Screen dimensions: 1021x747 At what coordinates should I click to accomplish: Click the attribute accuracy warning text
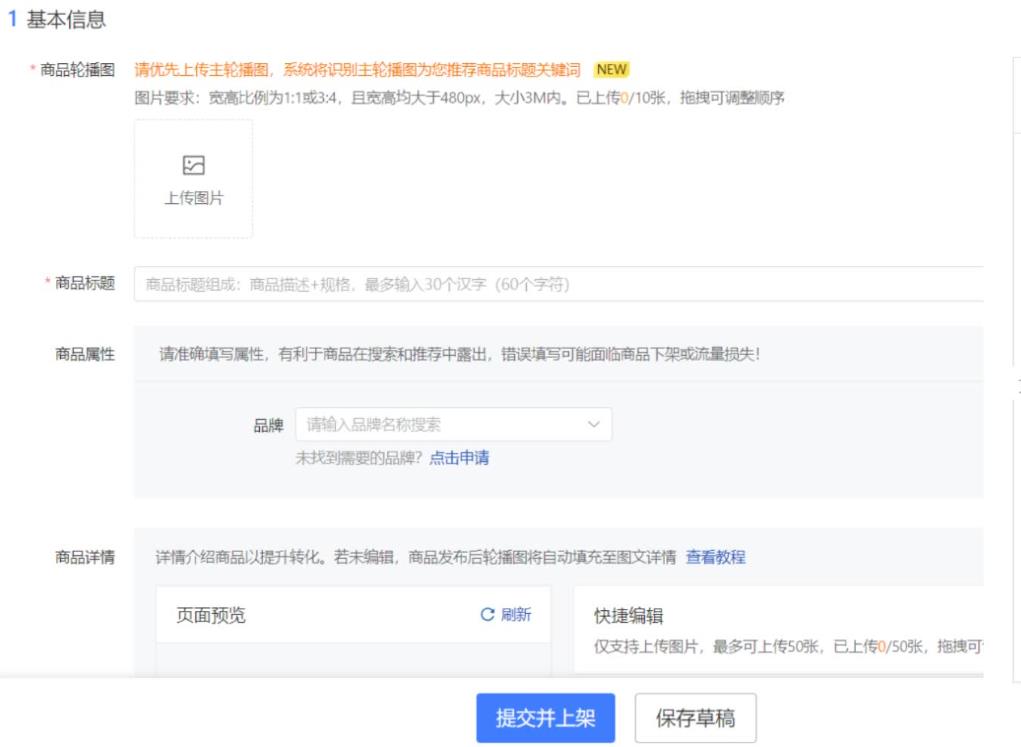coord(460,354)
